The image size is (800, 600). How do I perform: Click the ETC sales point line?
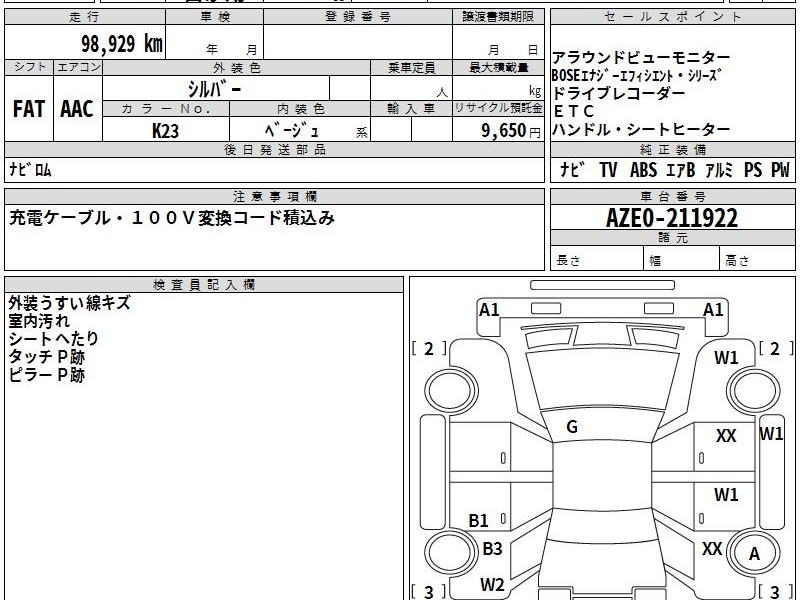point(574,111)
